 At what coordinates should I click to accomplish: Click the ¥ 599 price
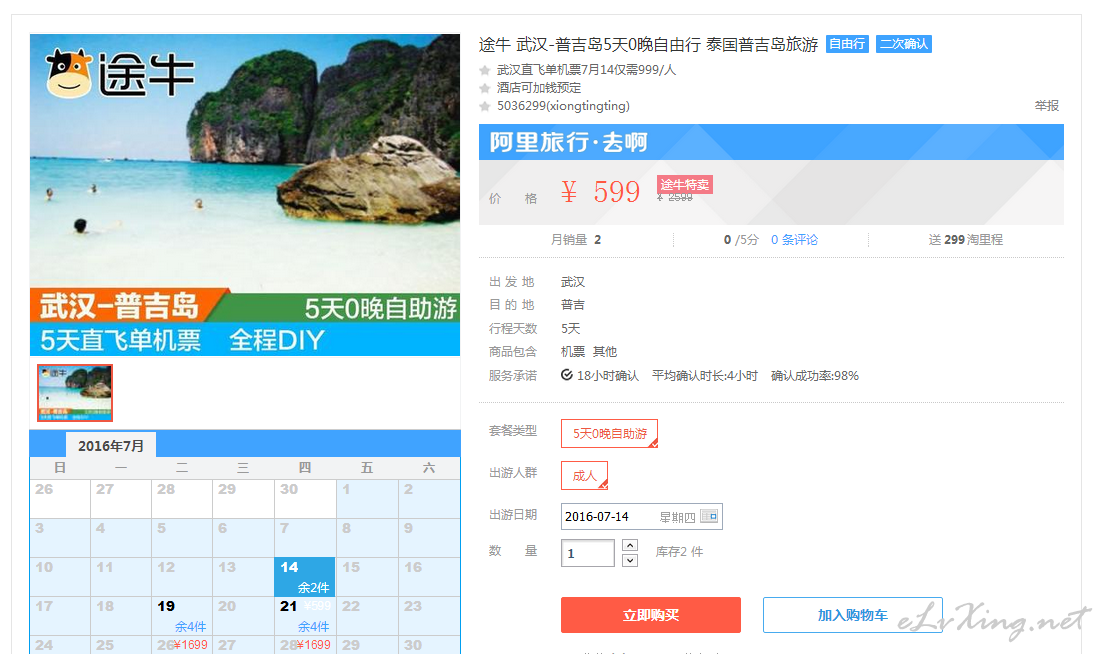(600, 192)
